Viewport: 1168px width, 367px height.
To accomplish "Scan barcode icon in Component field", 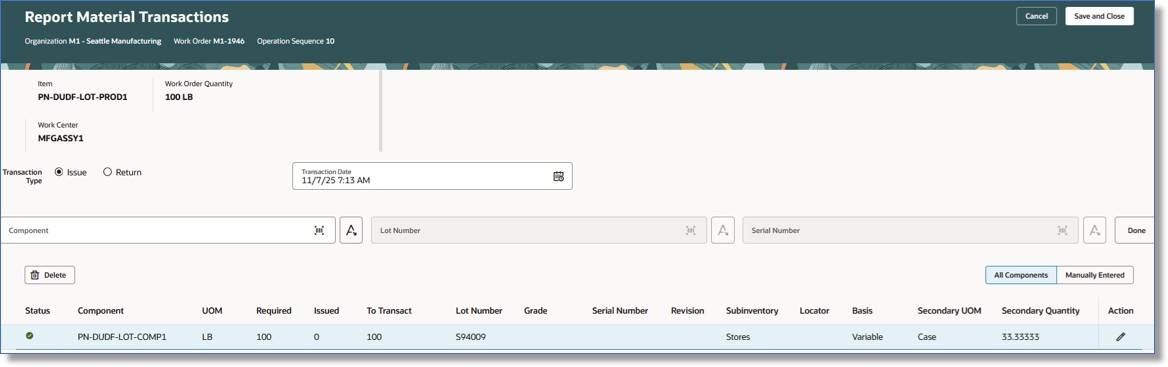I will point(319,231).
